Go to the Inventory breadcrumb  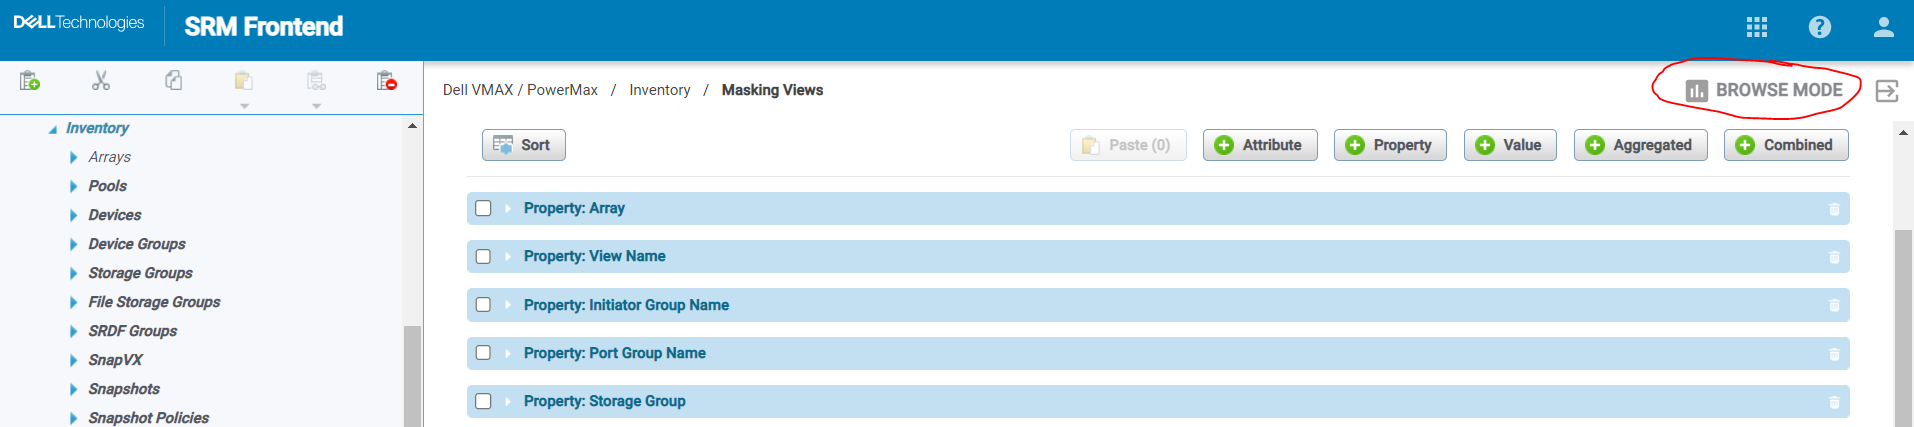pyautogui.click(x=659, y=90)
